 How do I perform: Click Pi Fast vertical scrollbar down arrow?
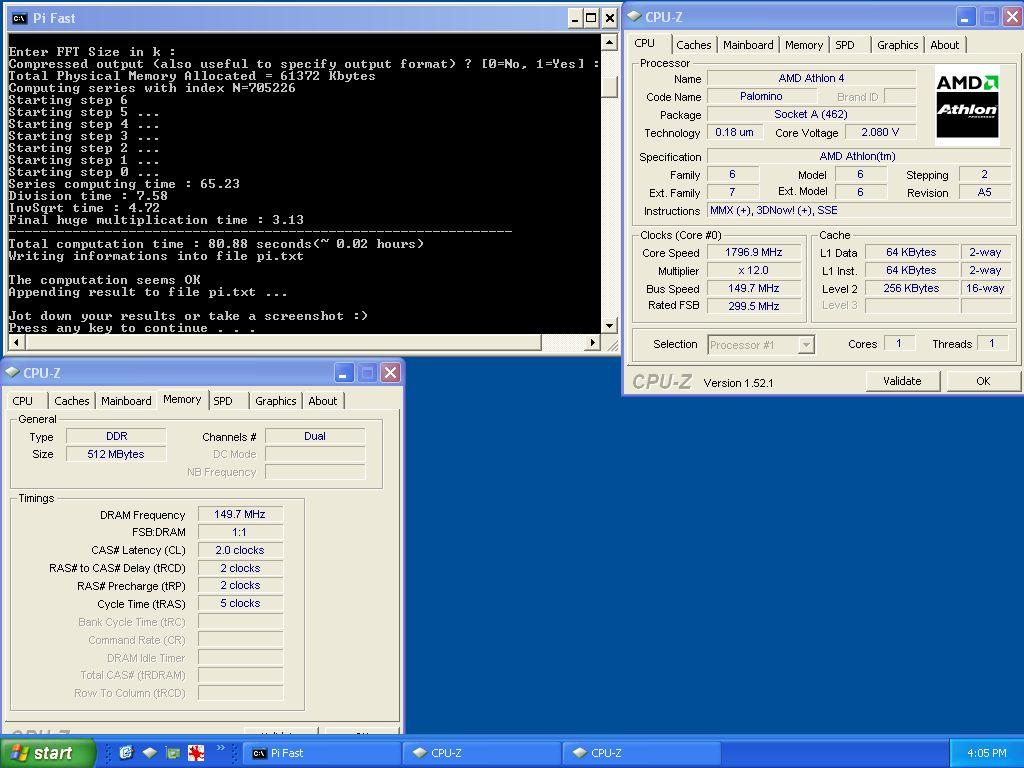click(609, 325)
